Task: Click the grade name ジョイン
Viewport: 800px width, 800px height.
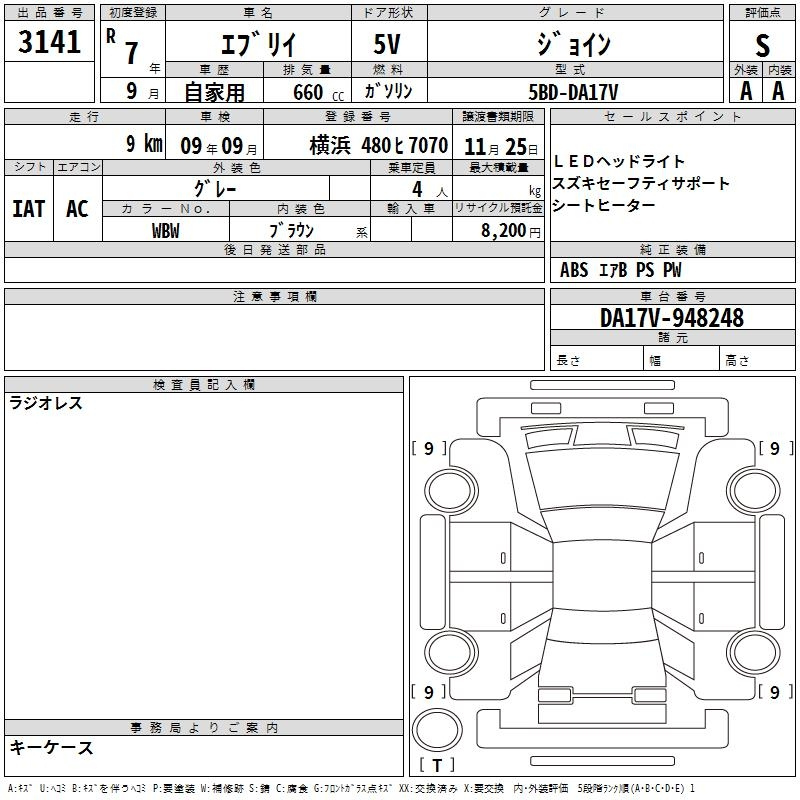Action: [574, 45]
